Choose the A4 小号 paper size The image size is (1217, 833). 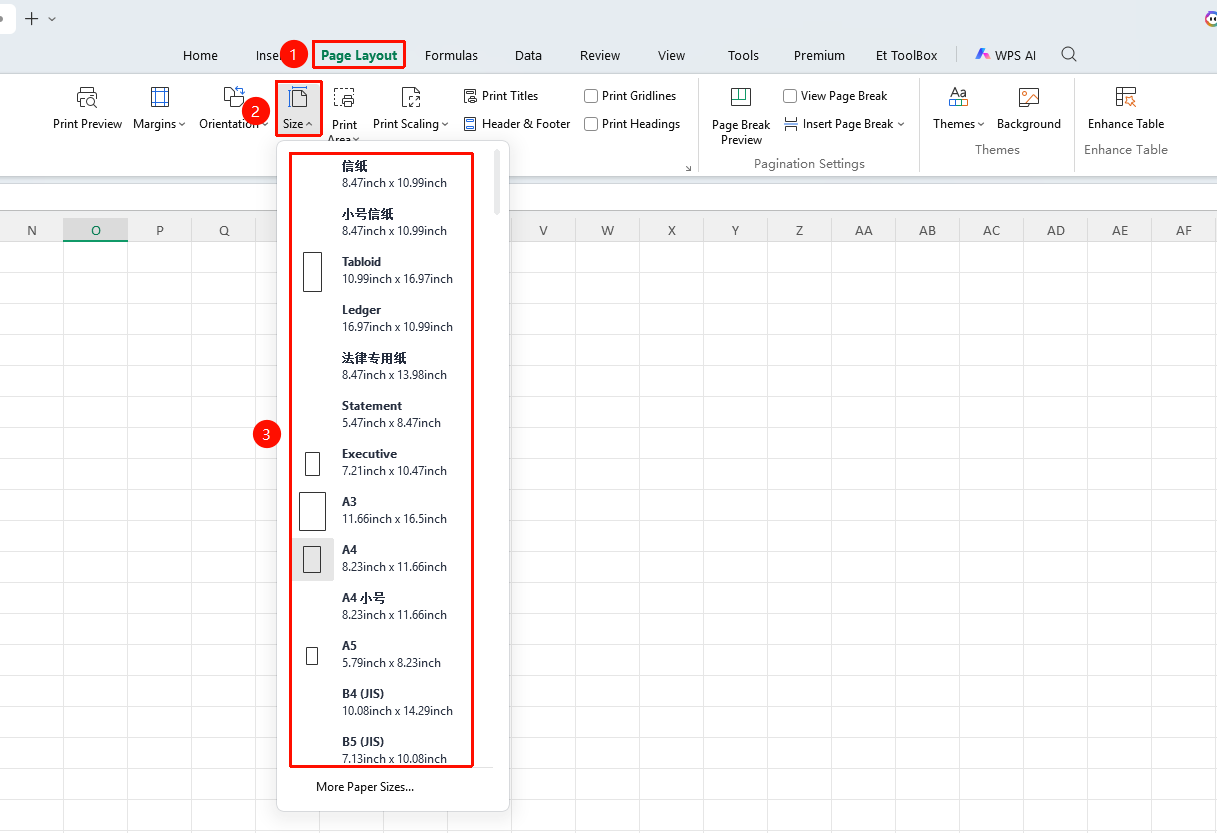(x=382, y=606)
